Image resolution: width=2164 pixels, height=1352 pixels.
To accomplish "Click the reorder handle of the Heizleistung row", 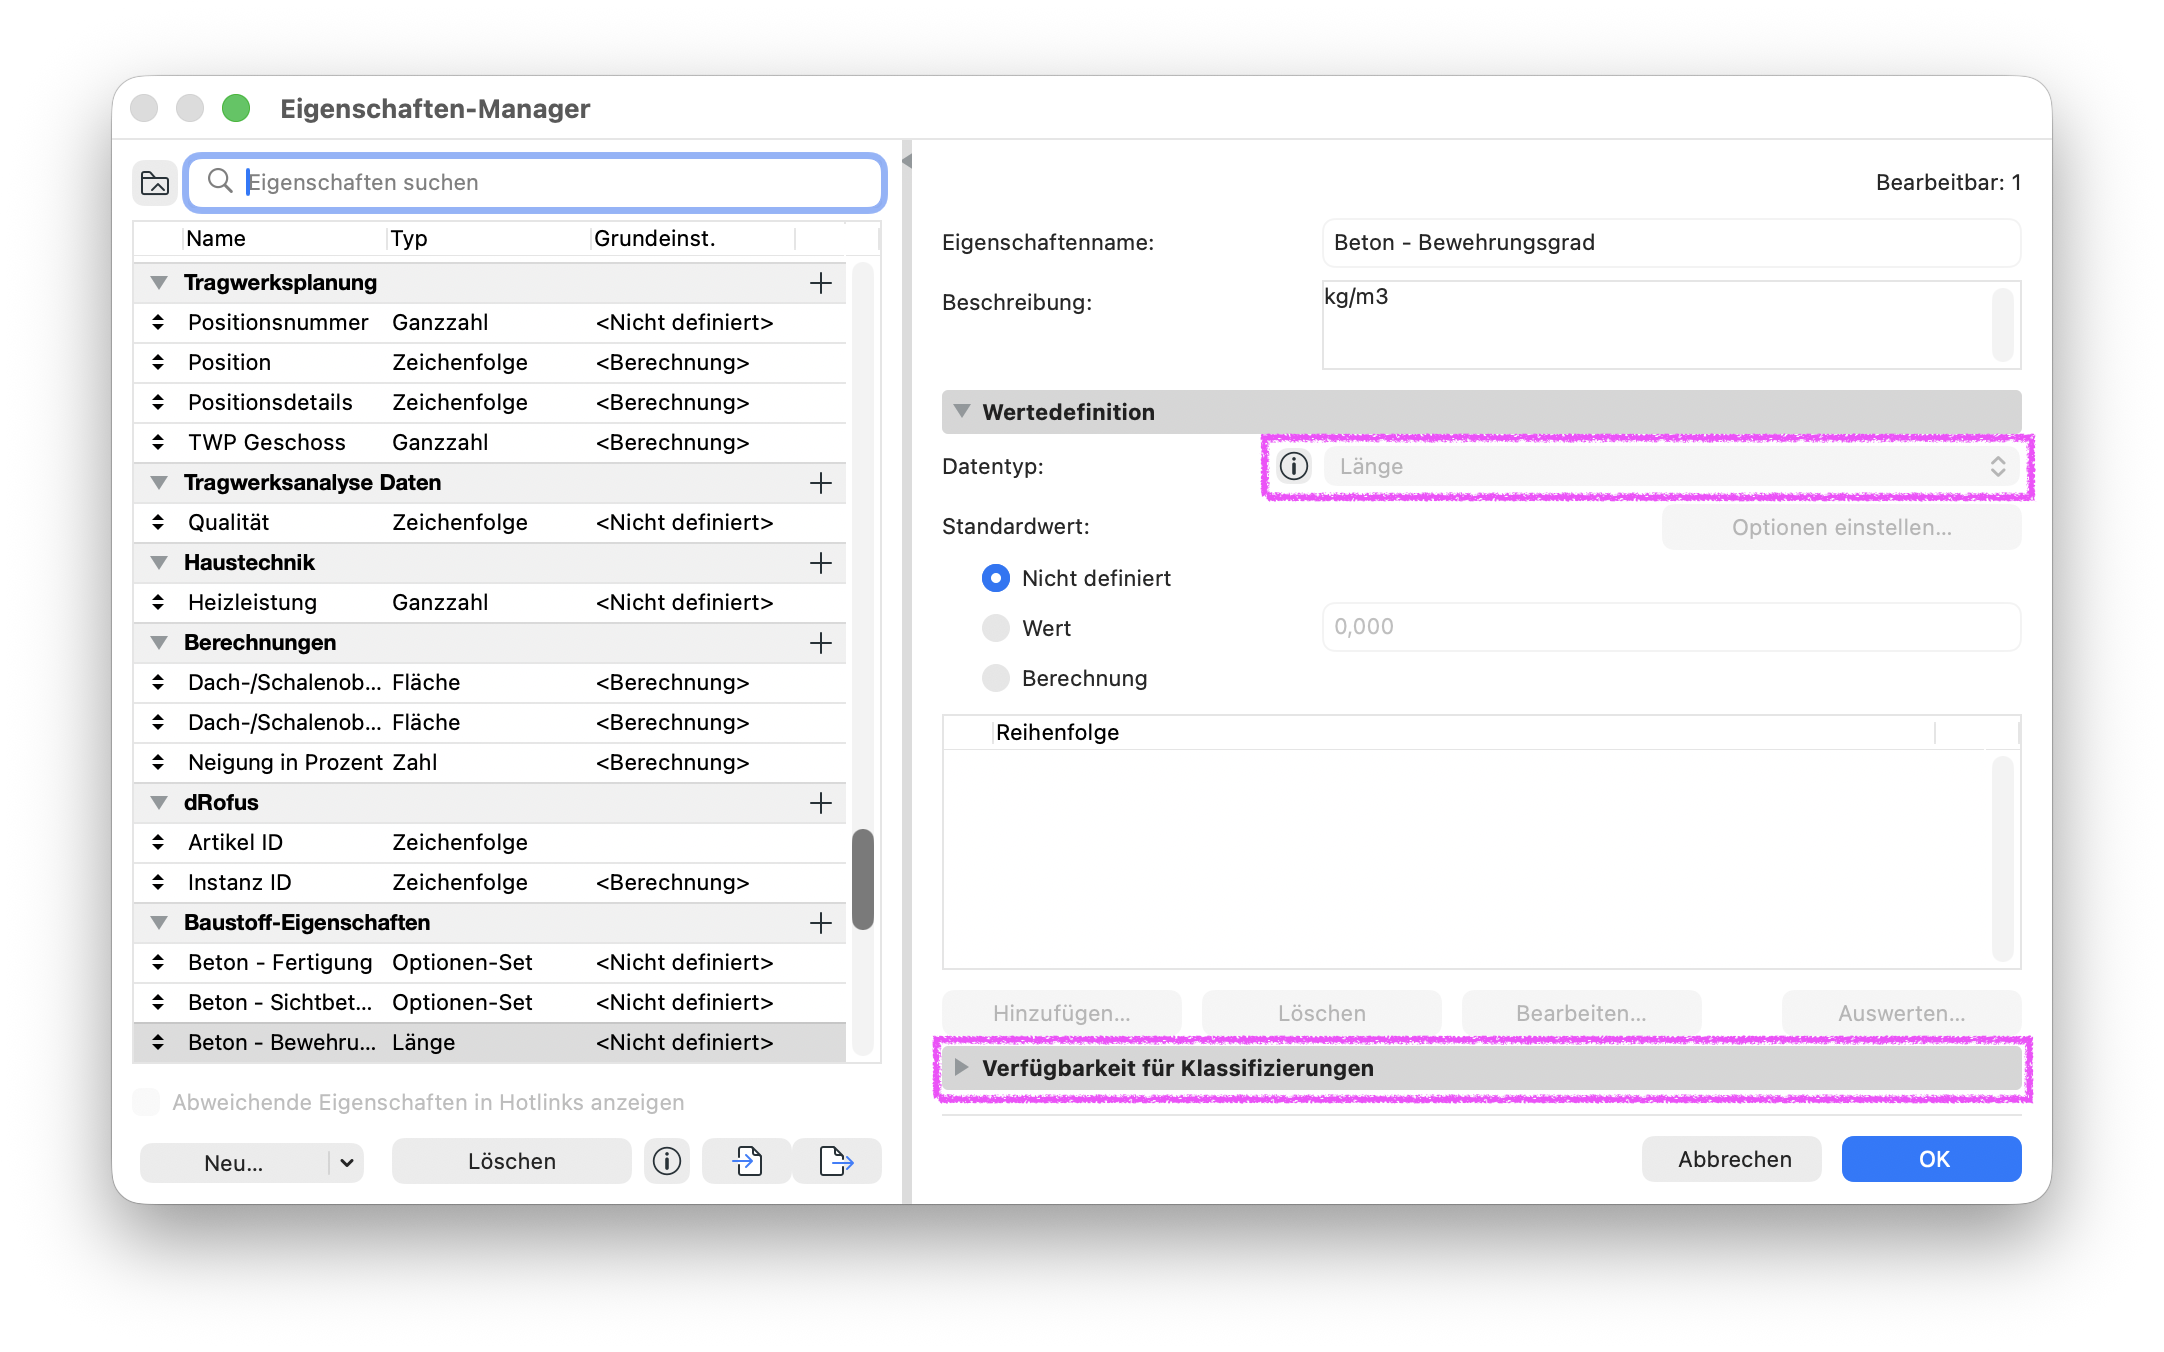I will [x=158, y=602].
